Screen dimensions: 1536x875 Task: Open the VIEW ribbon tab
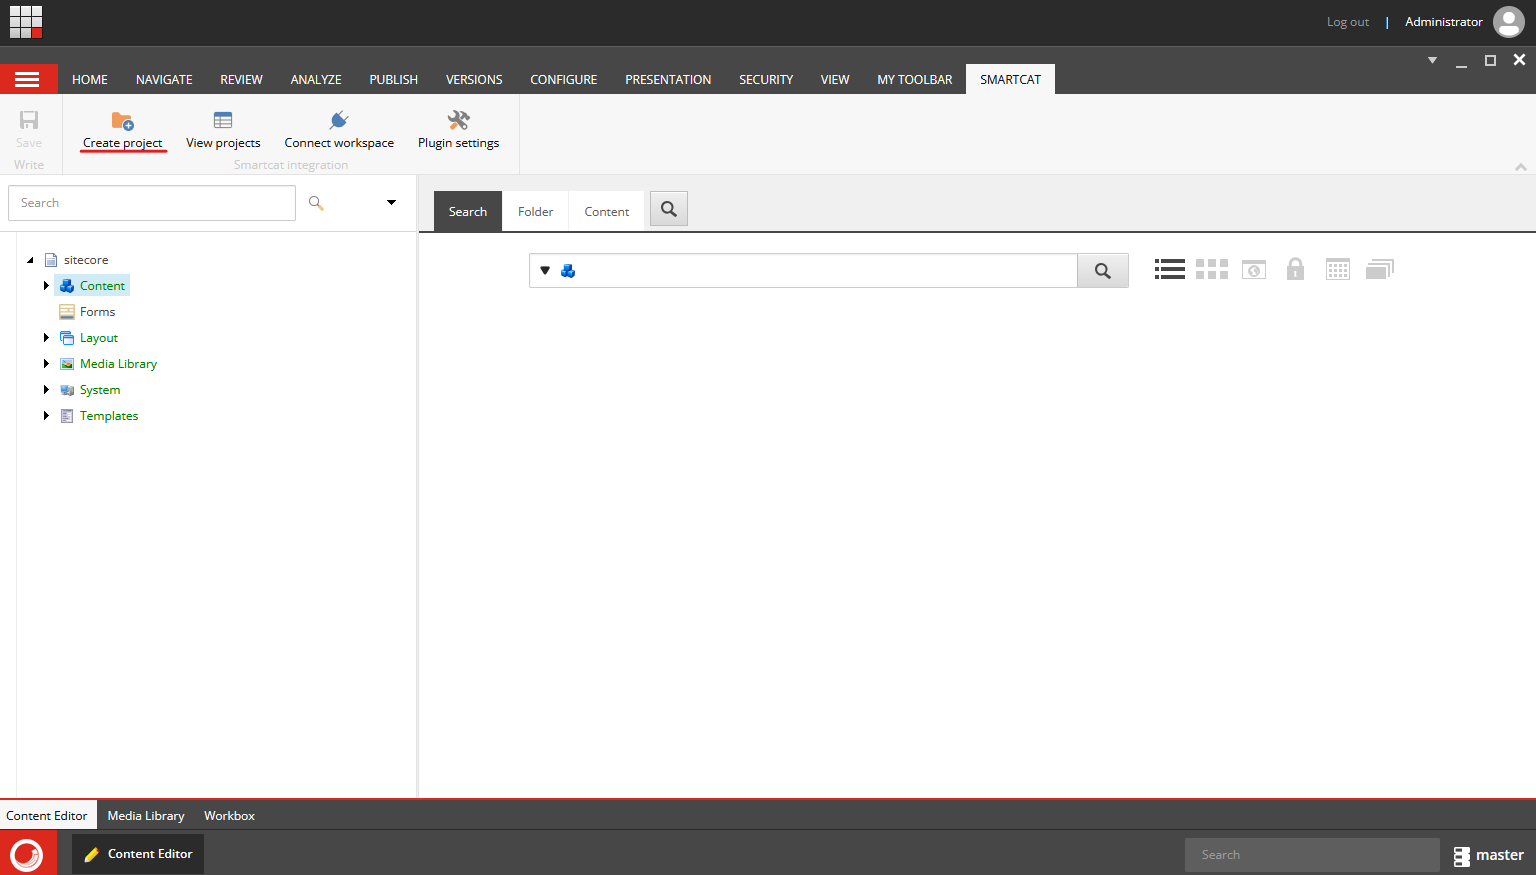[x=835, y=80]
